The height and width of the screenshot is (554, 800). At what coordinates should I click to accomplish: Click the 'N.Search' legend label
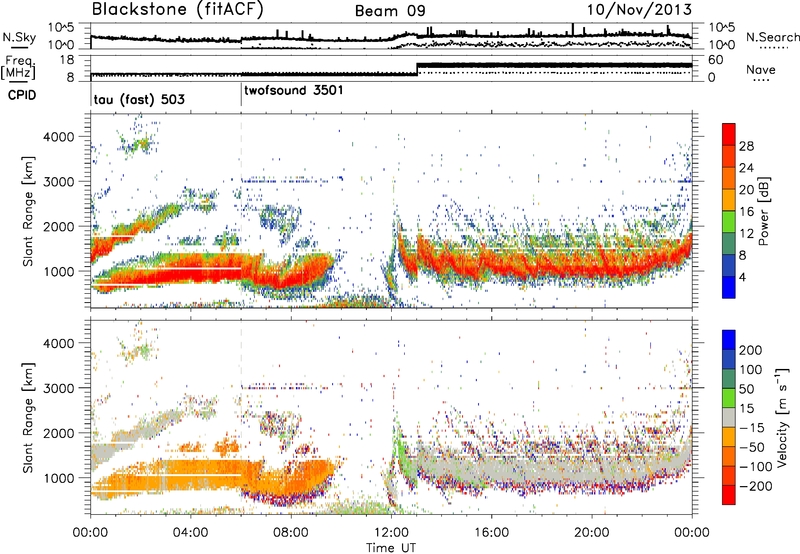pos(772,37)
